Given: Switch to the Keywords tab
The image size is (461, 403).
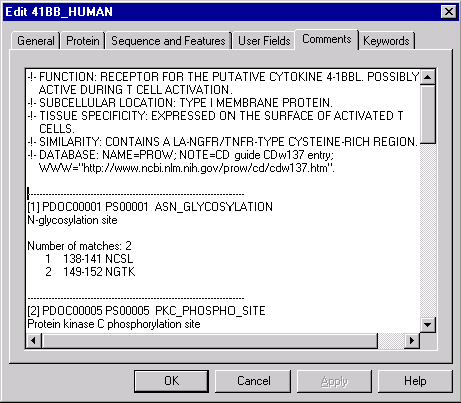Looking at the screenshot, I should [x=386, y=41].
